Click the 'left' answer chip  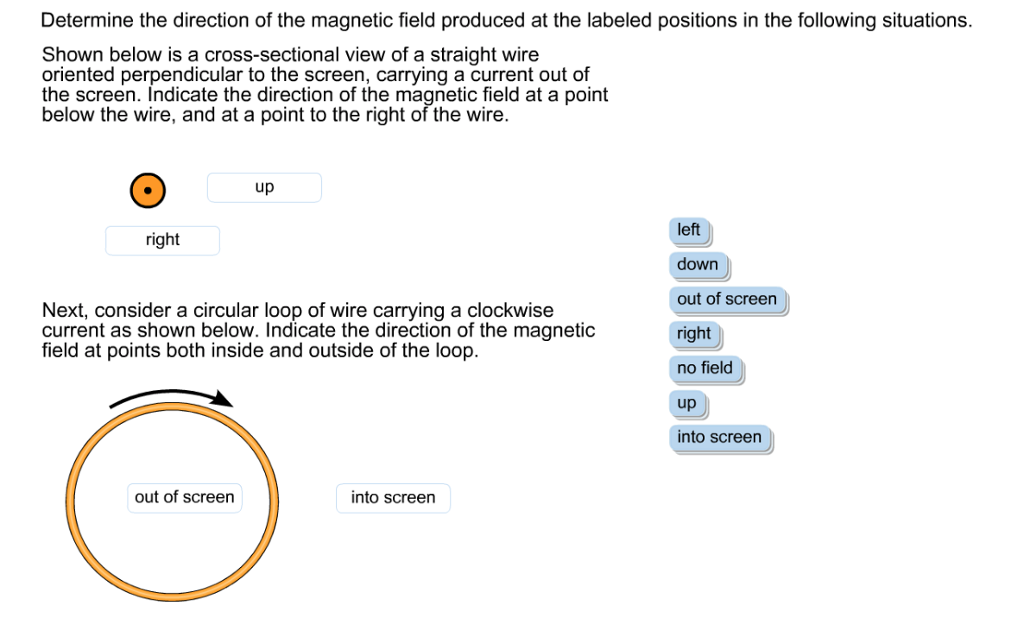point(688,230)
